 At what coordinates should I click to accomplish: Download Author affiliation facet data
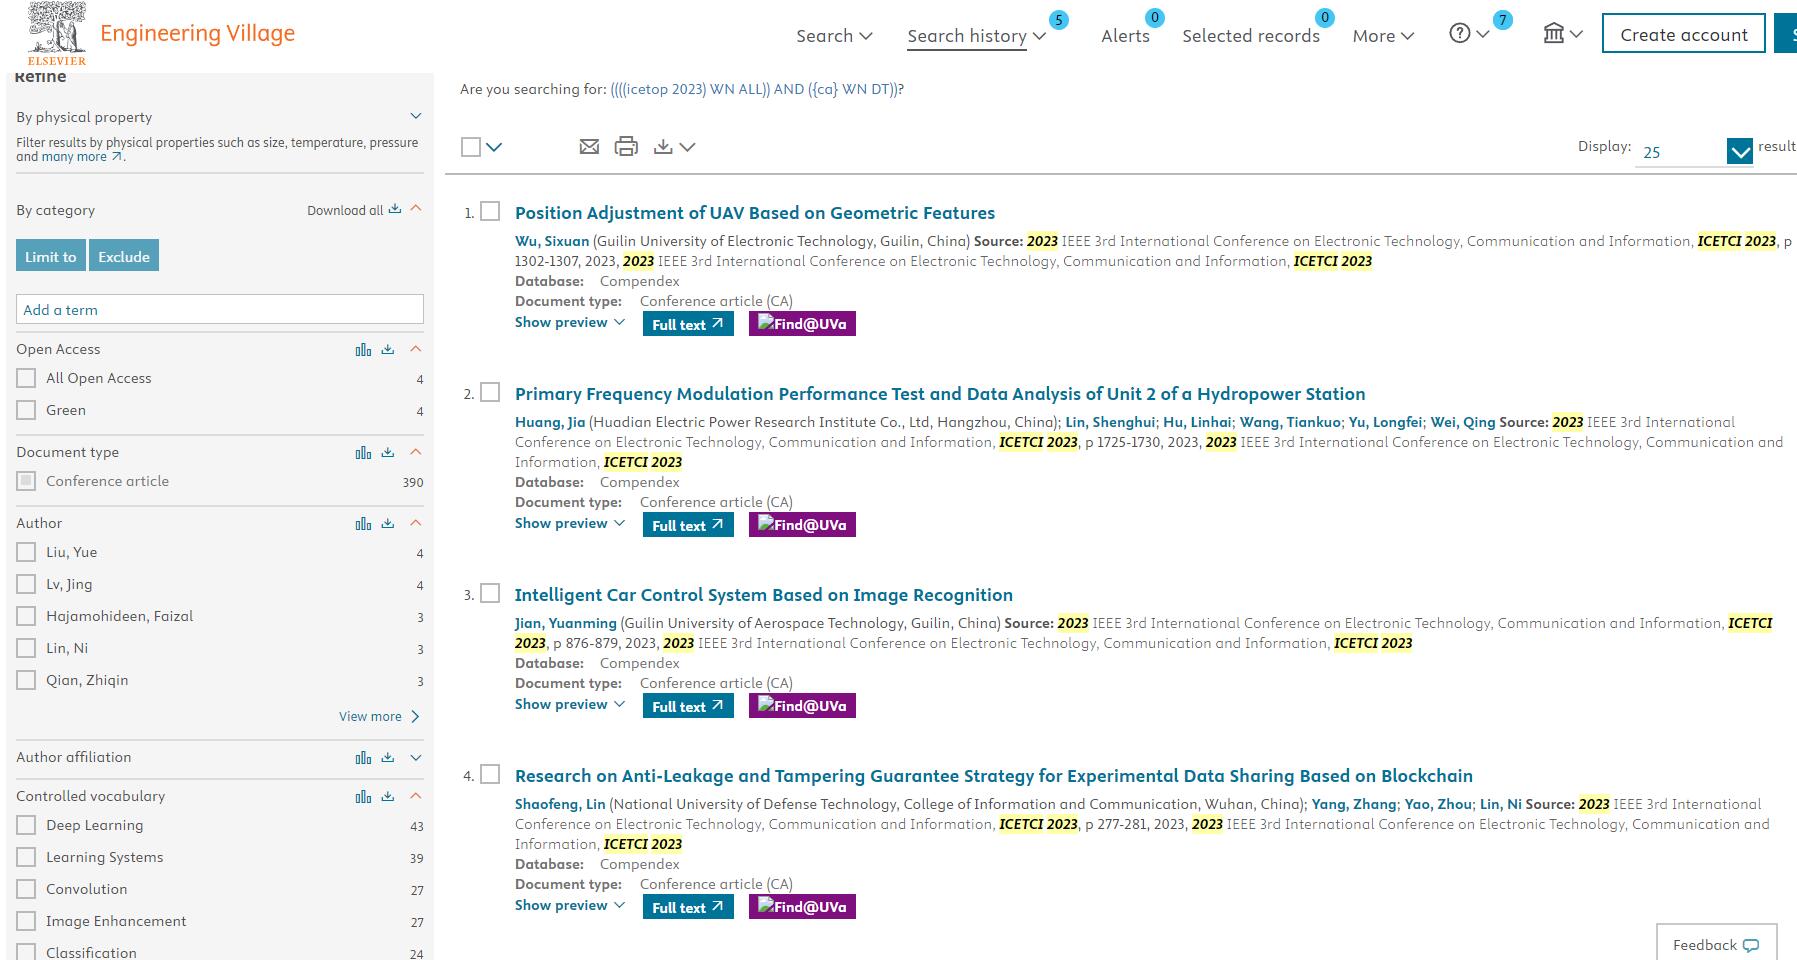click(388, 758)
